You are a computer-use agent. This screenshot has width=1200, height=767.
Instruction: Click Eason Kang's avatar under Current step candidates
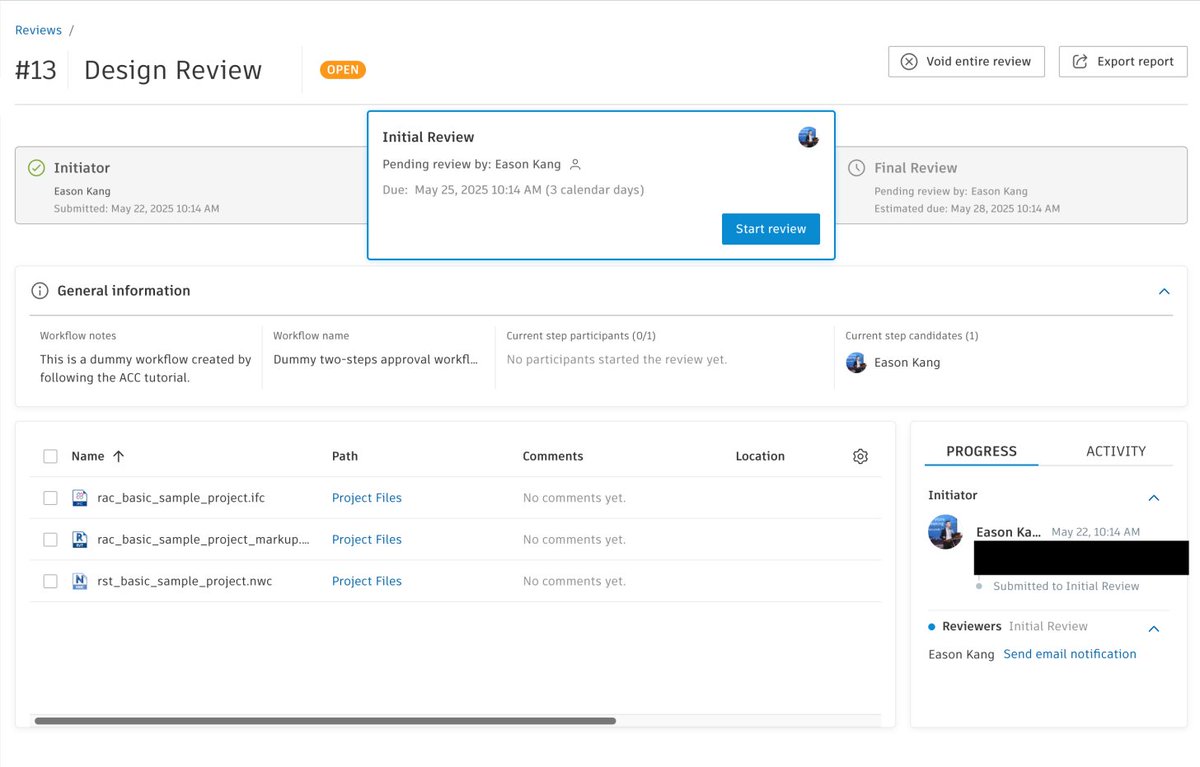(x=857, y=362)
